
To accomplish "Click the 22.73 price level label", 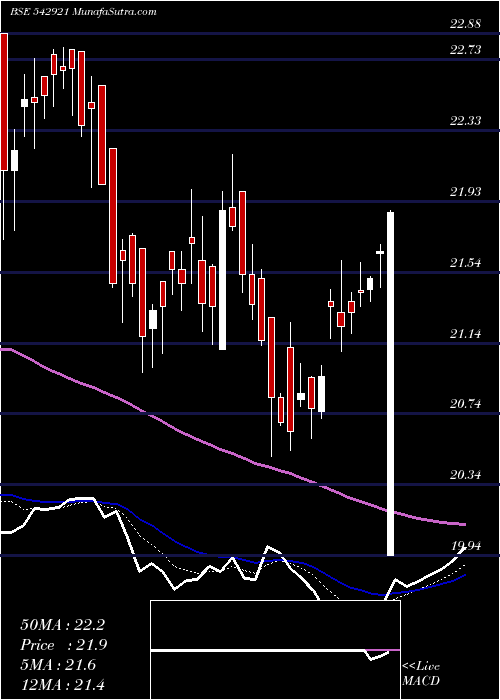I will pyautogui.click(x=466, y=50).
